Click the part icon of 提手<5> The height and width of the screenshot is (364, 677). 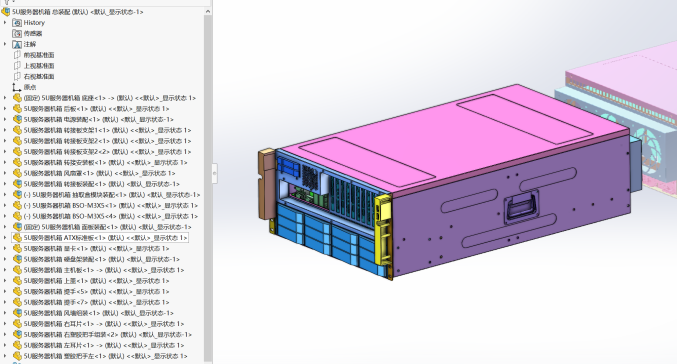[17, 291]
